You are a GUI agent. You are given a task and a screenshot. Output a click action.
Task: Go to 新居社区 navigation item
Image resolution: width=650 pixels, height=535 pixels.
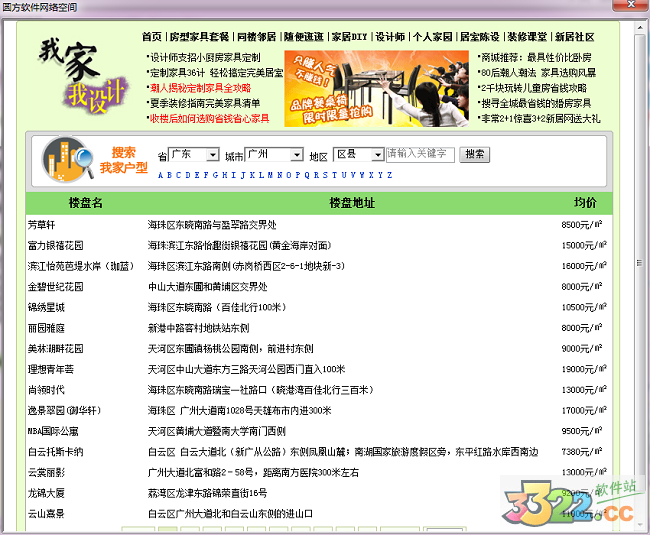pos(574,36)
